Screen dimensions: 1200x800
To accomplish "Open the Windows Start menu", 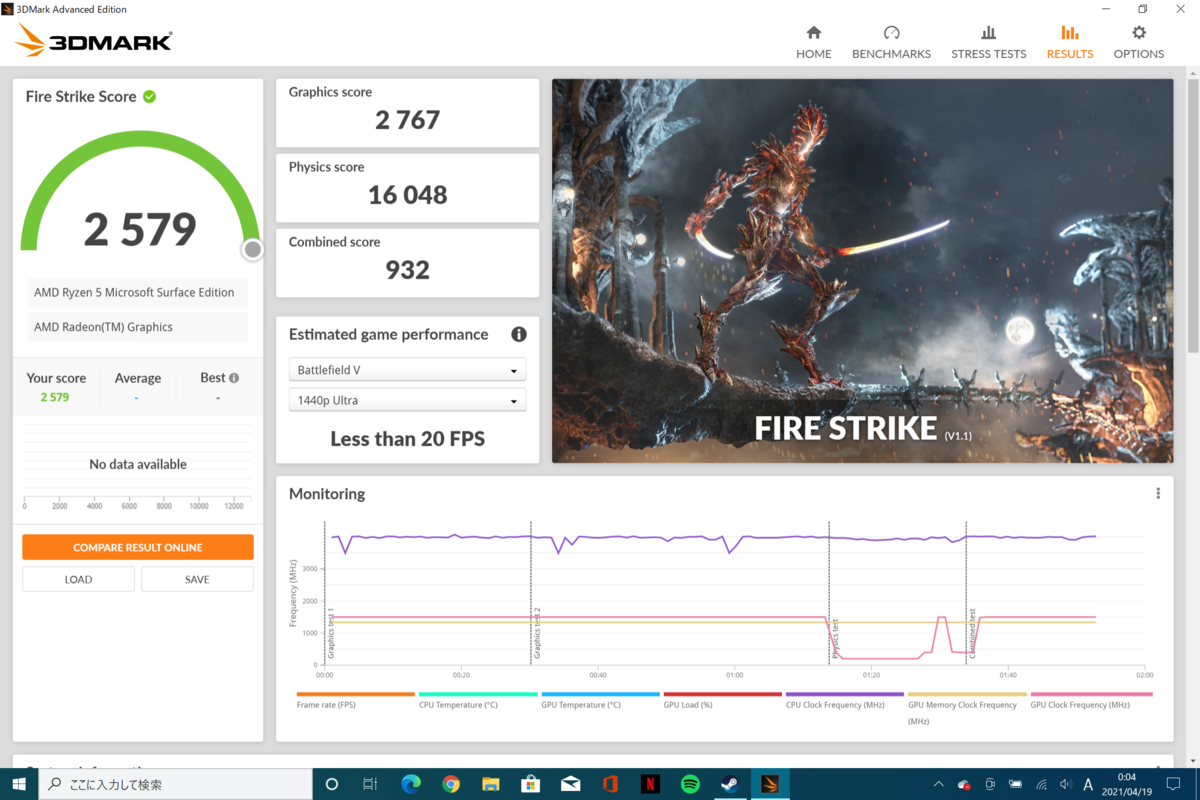I will (x=19, y=784).
